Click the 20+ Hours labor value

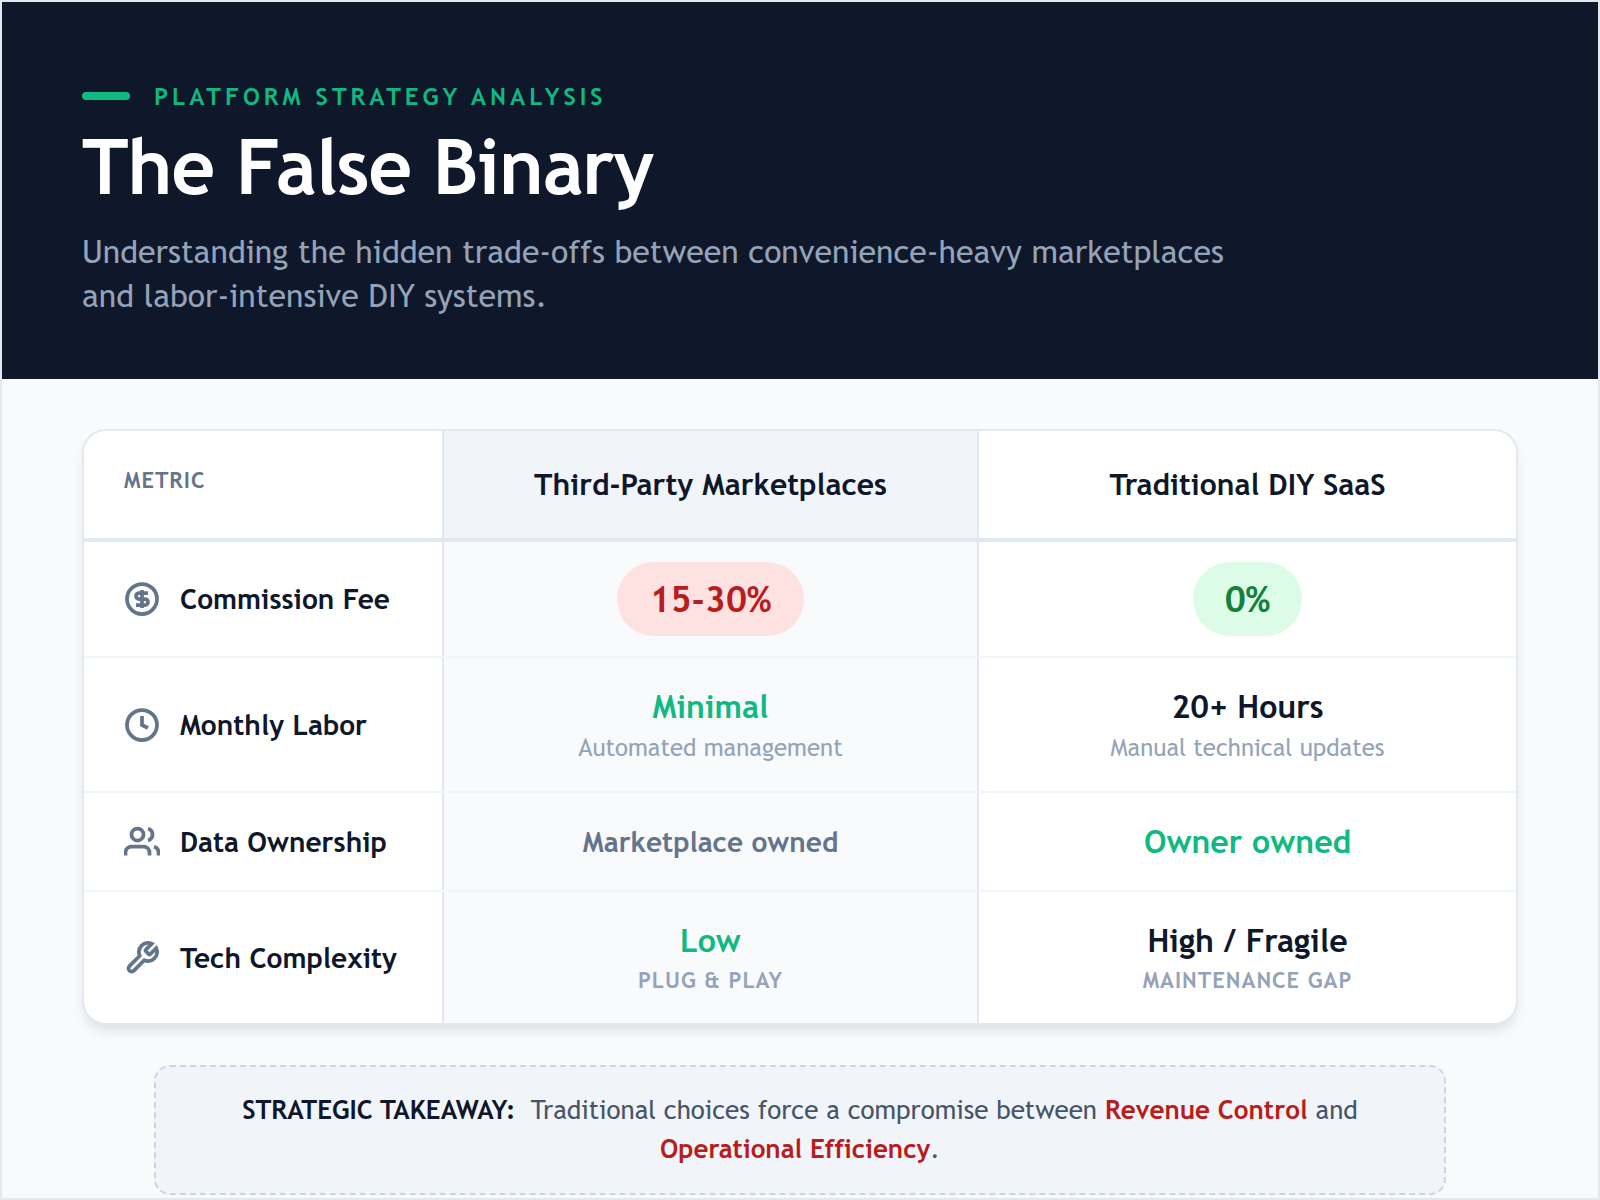point(1247,707)
